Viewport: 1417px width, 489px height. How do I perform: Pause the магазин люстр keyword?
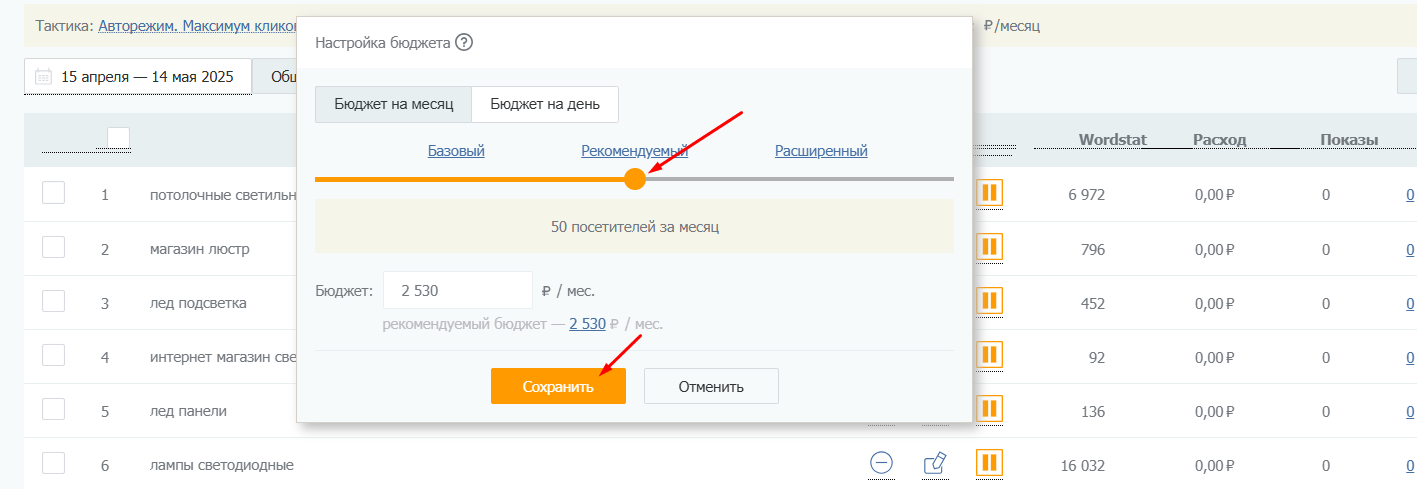[x=989, y=247]
